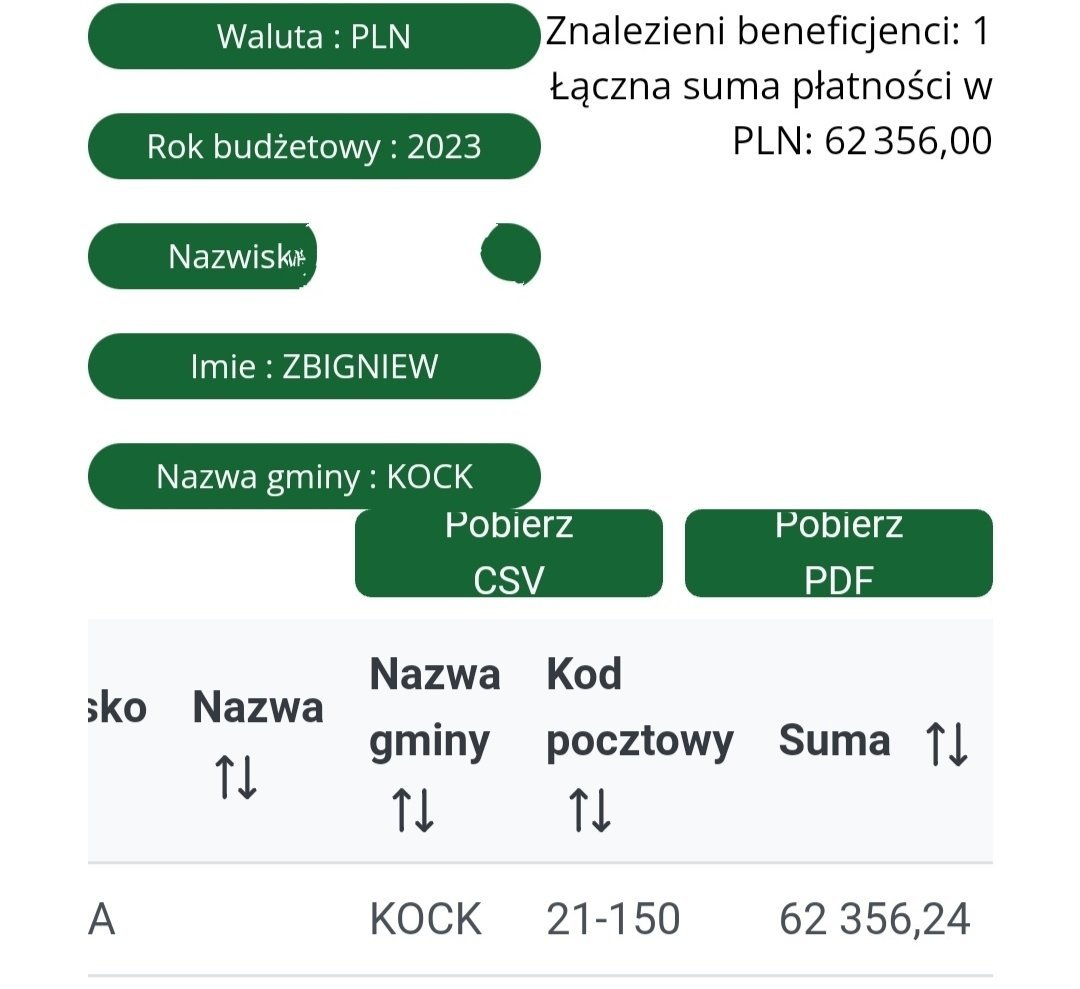Download results with Pobierz PDF
1080x989 pixels.
pos(838,553)
